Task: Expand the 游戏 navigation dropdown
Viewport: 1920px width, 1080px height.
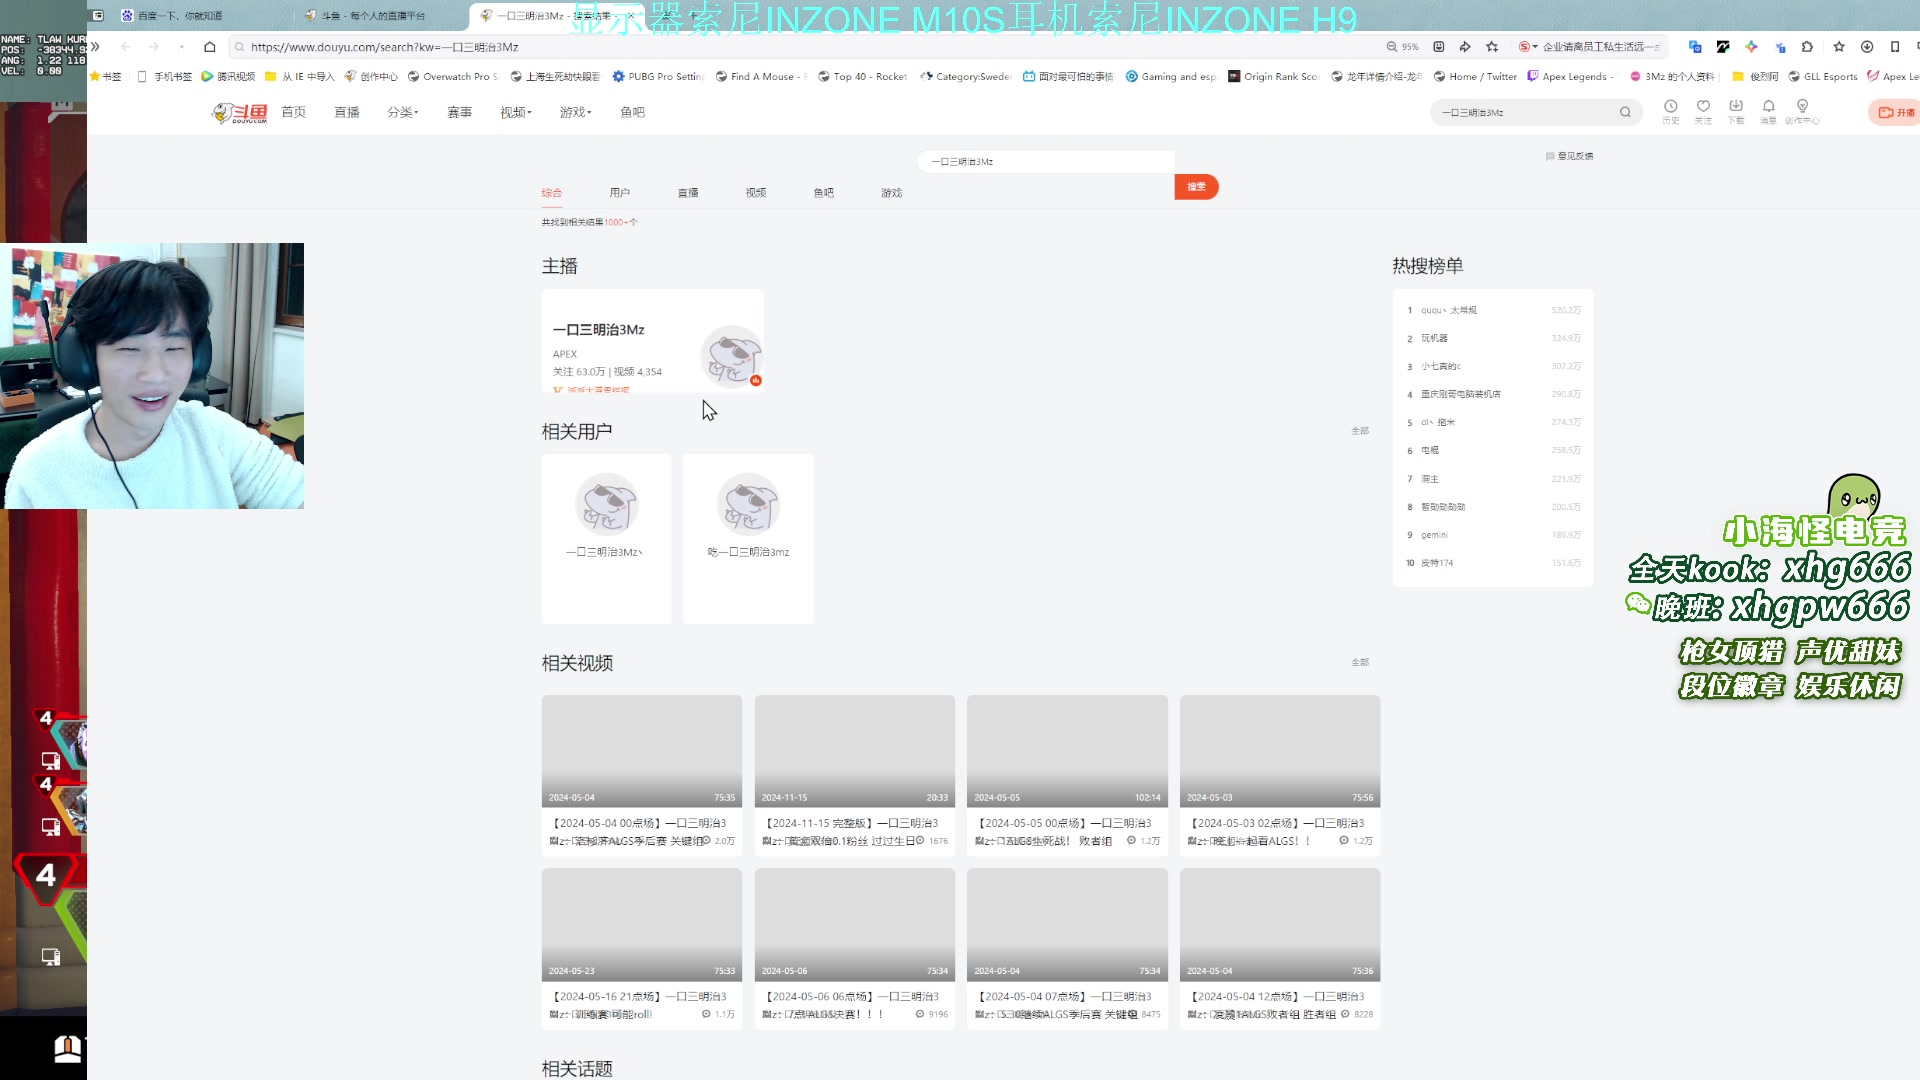Action: click(575, 113)
